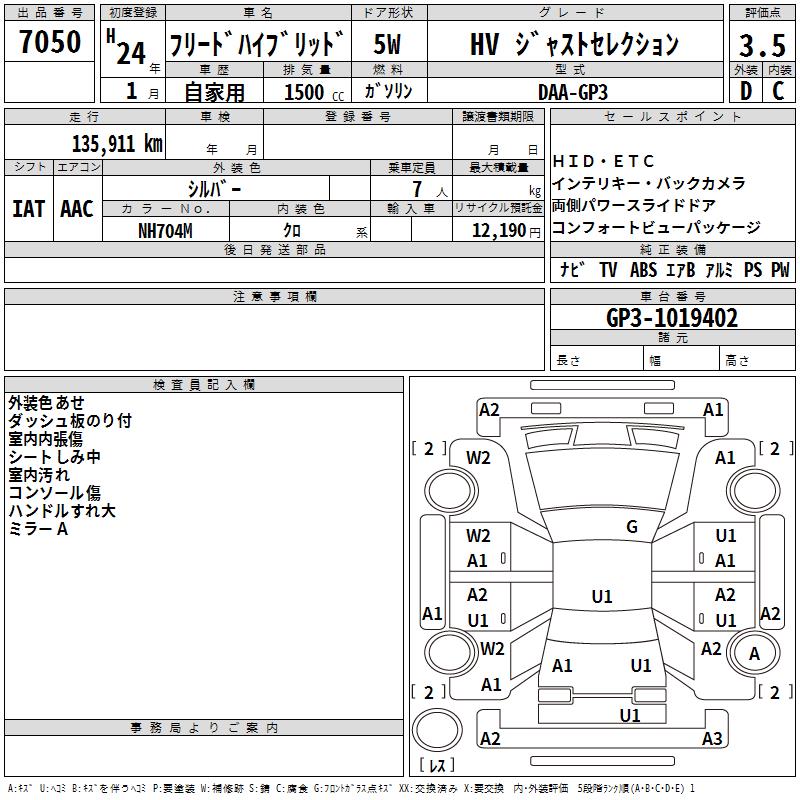Image resolution: width=800 pixels, height=800 pixels.
Task: Click the 長さ dimension label
Action: pyautogui.click(x=568, y=361)
